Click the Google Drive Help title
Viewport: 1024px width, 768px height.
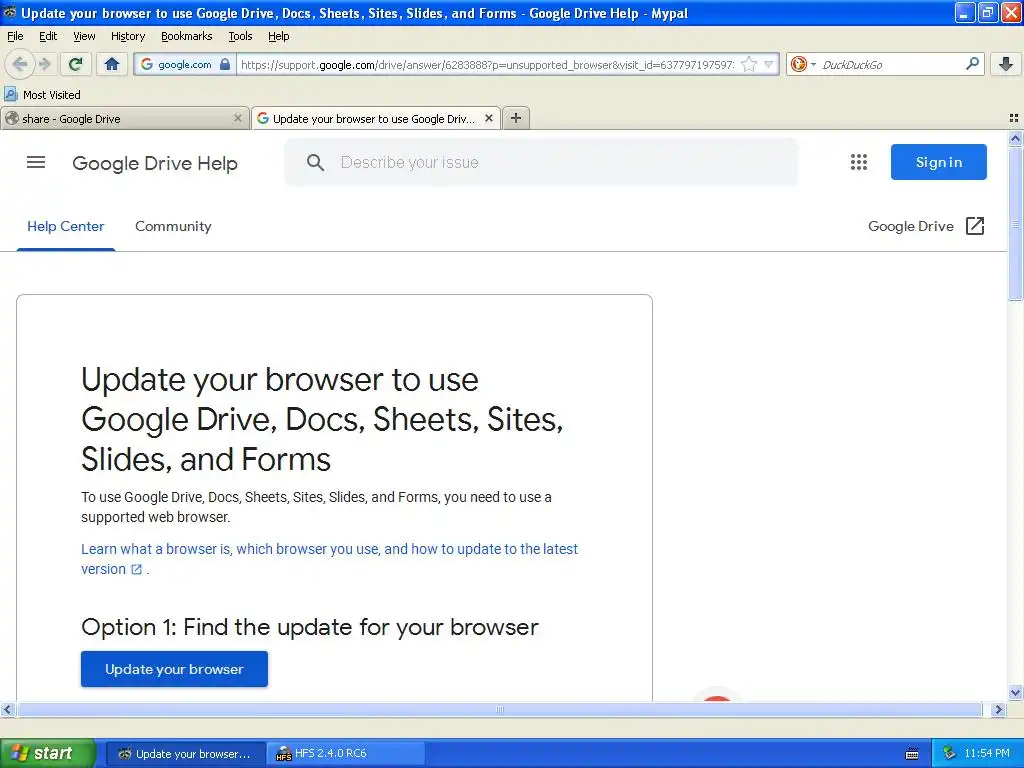tap(155, 163)
